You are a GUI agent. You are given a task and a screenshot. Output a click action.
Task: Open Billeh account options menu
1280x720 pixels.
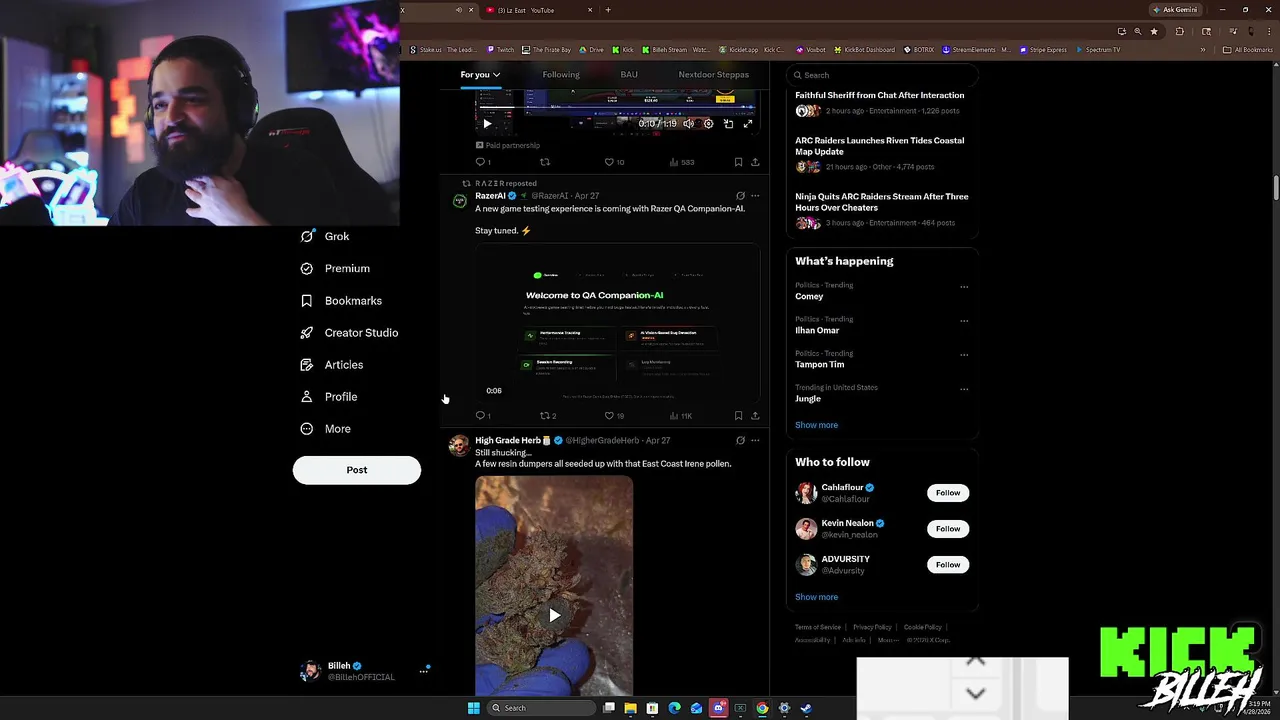point(424,671)
